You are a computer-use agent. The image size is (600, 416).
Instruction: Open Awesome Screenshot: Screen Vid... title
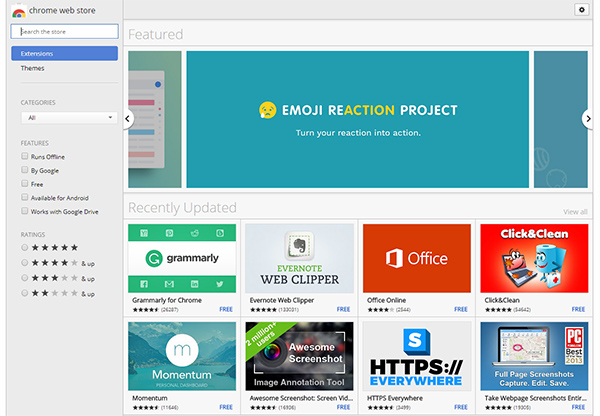(301, 398)
